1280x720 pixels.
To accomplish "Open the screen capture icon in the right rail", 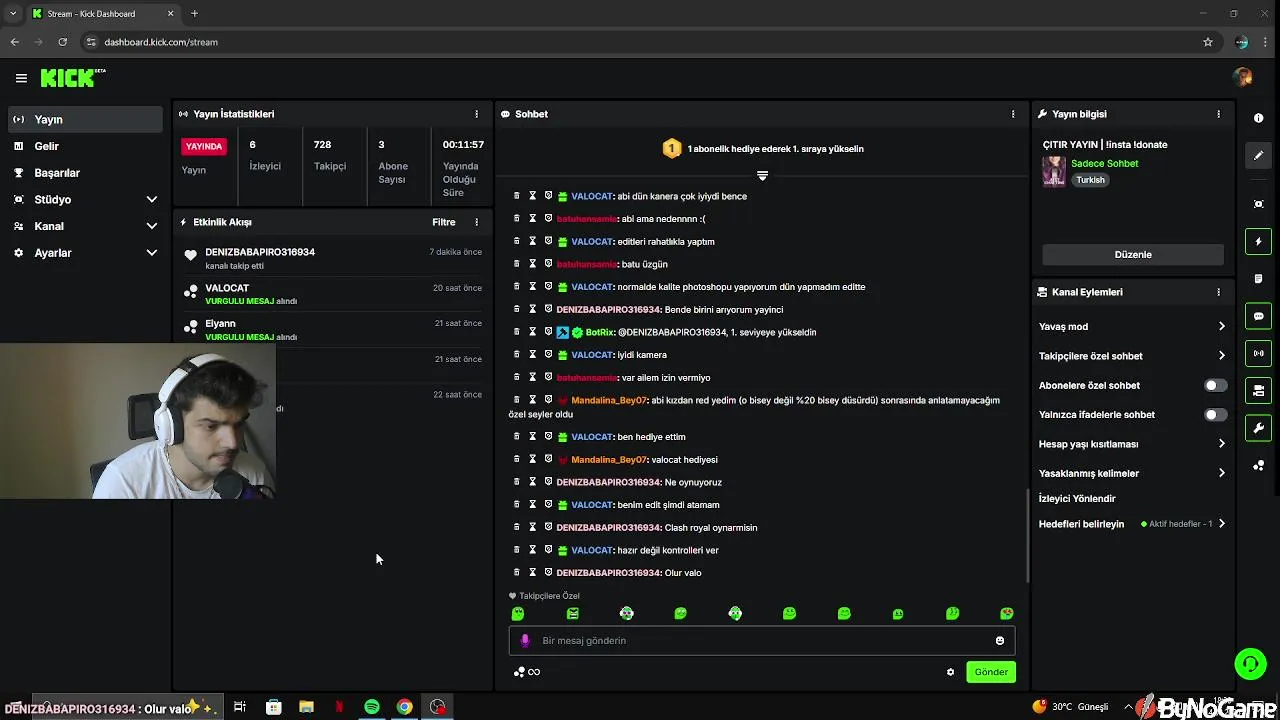I will coord(1258,204).
